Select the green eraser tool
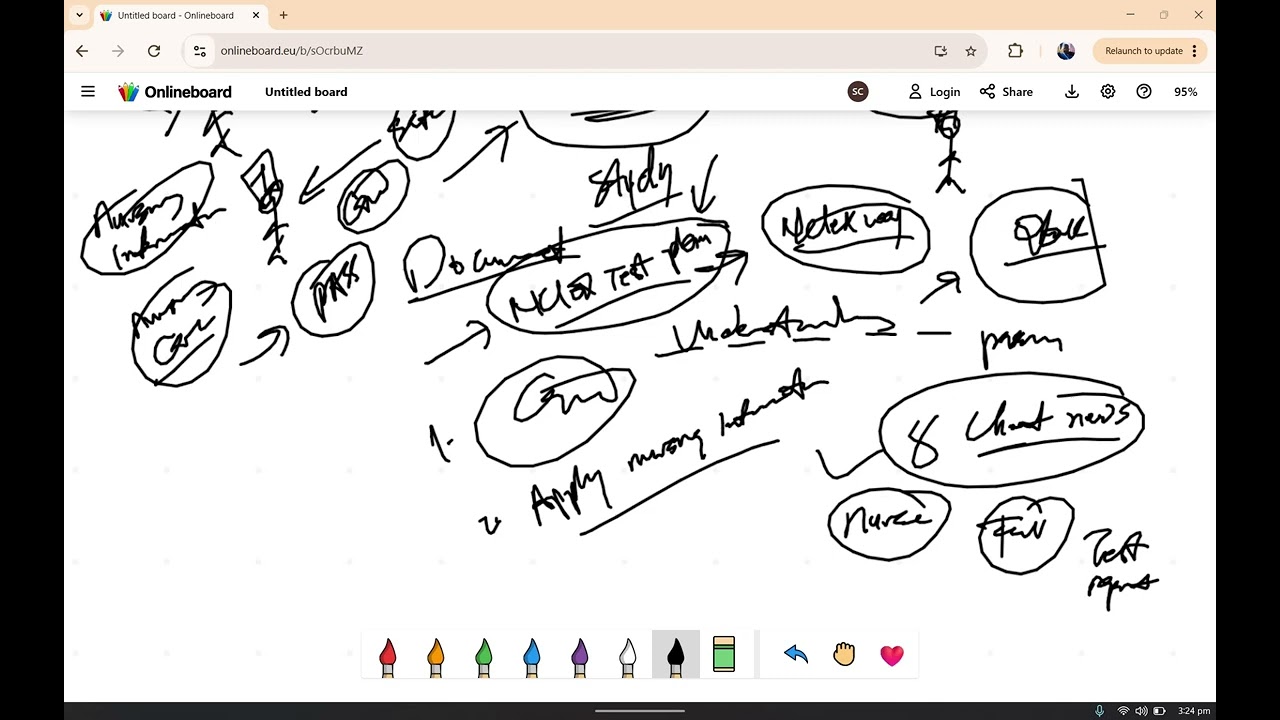The height and width of the screenshot is (720, 1280). (724, 655)
